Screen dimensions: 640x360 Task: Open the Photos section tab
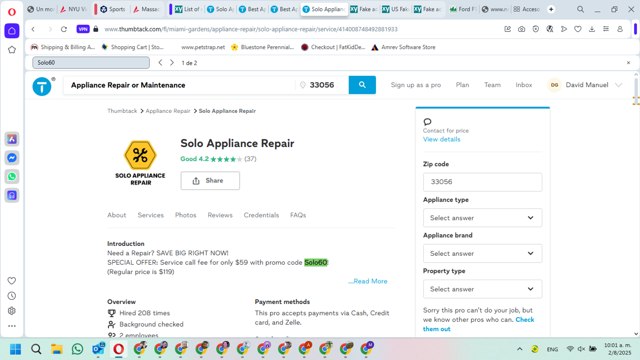tap(186, 215)
